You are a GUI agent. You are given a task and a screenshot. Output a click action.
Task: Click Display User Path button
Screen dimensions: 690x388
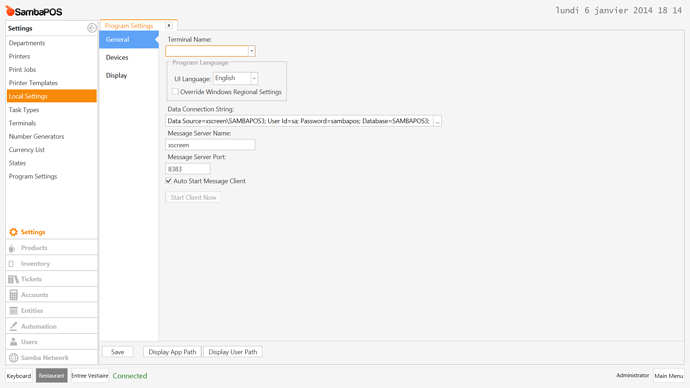[233, 352]
